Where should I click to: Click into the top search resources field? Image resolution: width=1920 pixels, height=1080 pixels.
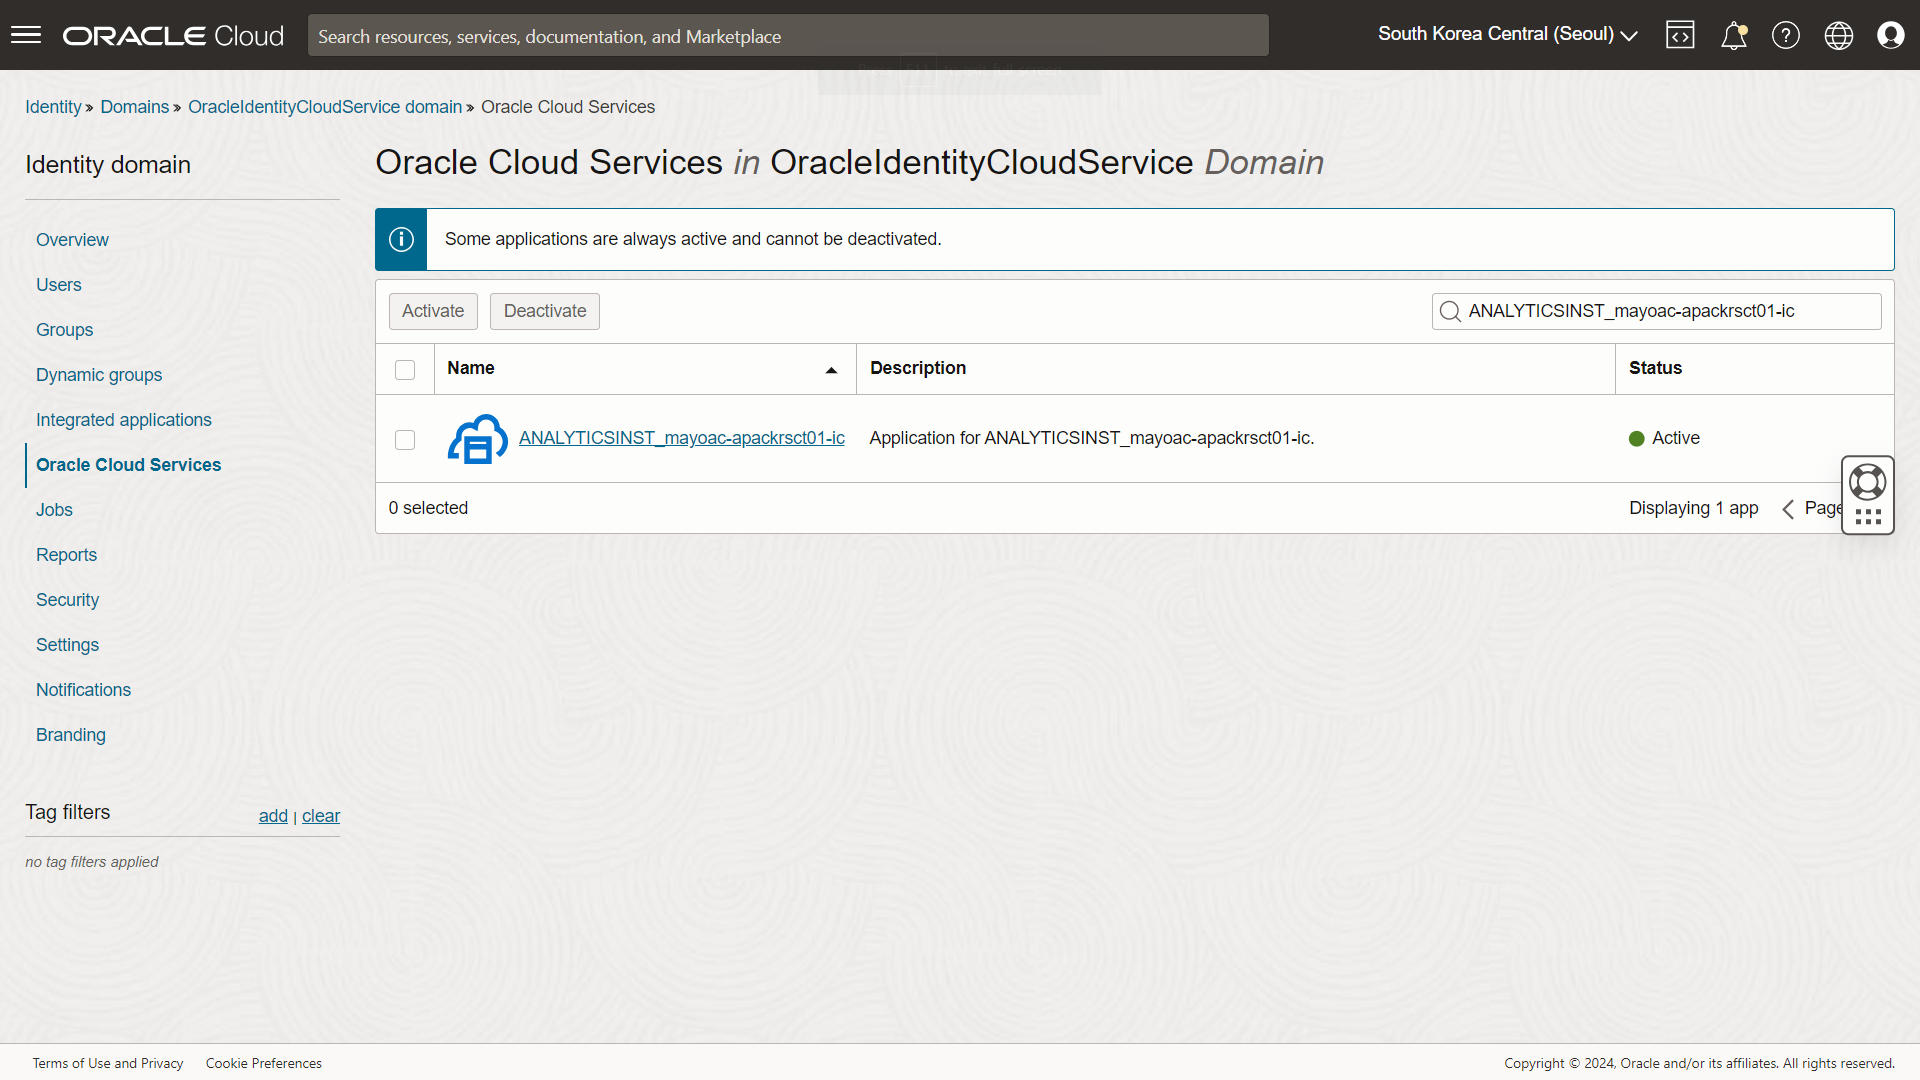click(x=787, y=35)
